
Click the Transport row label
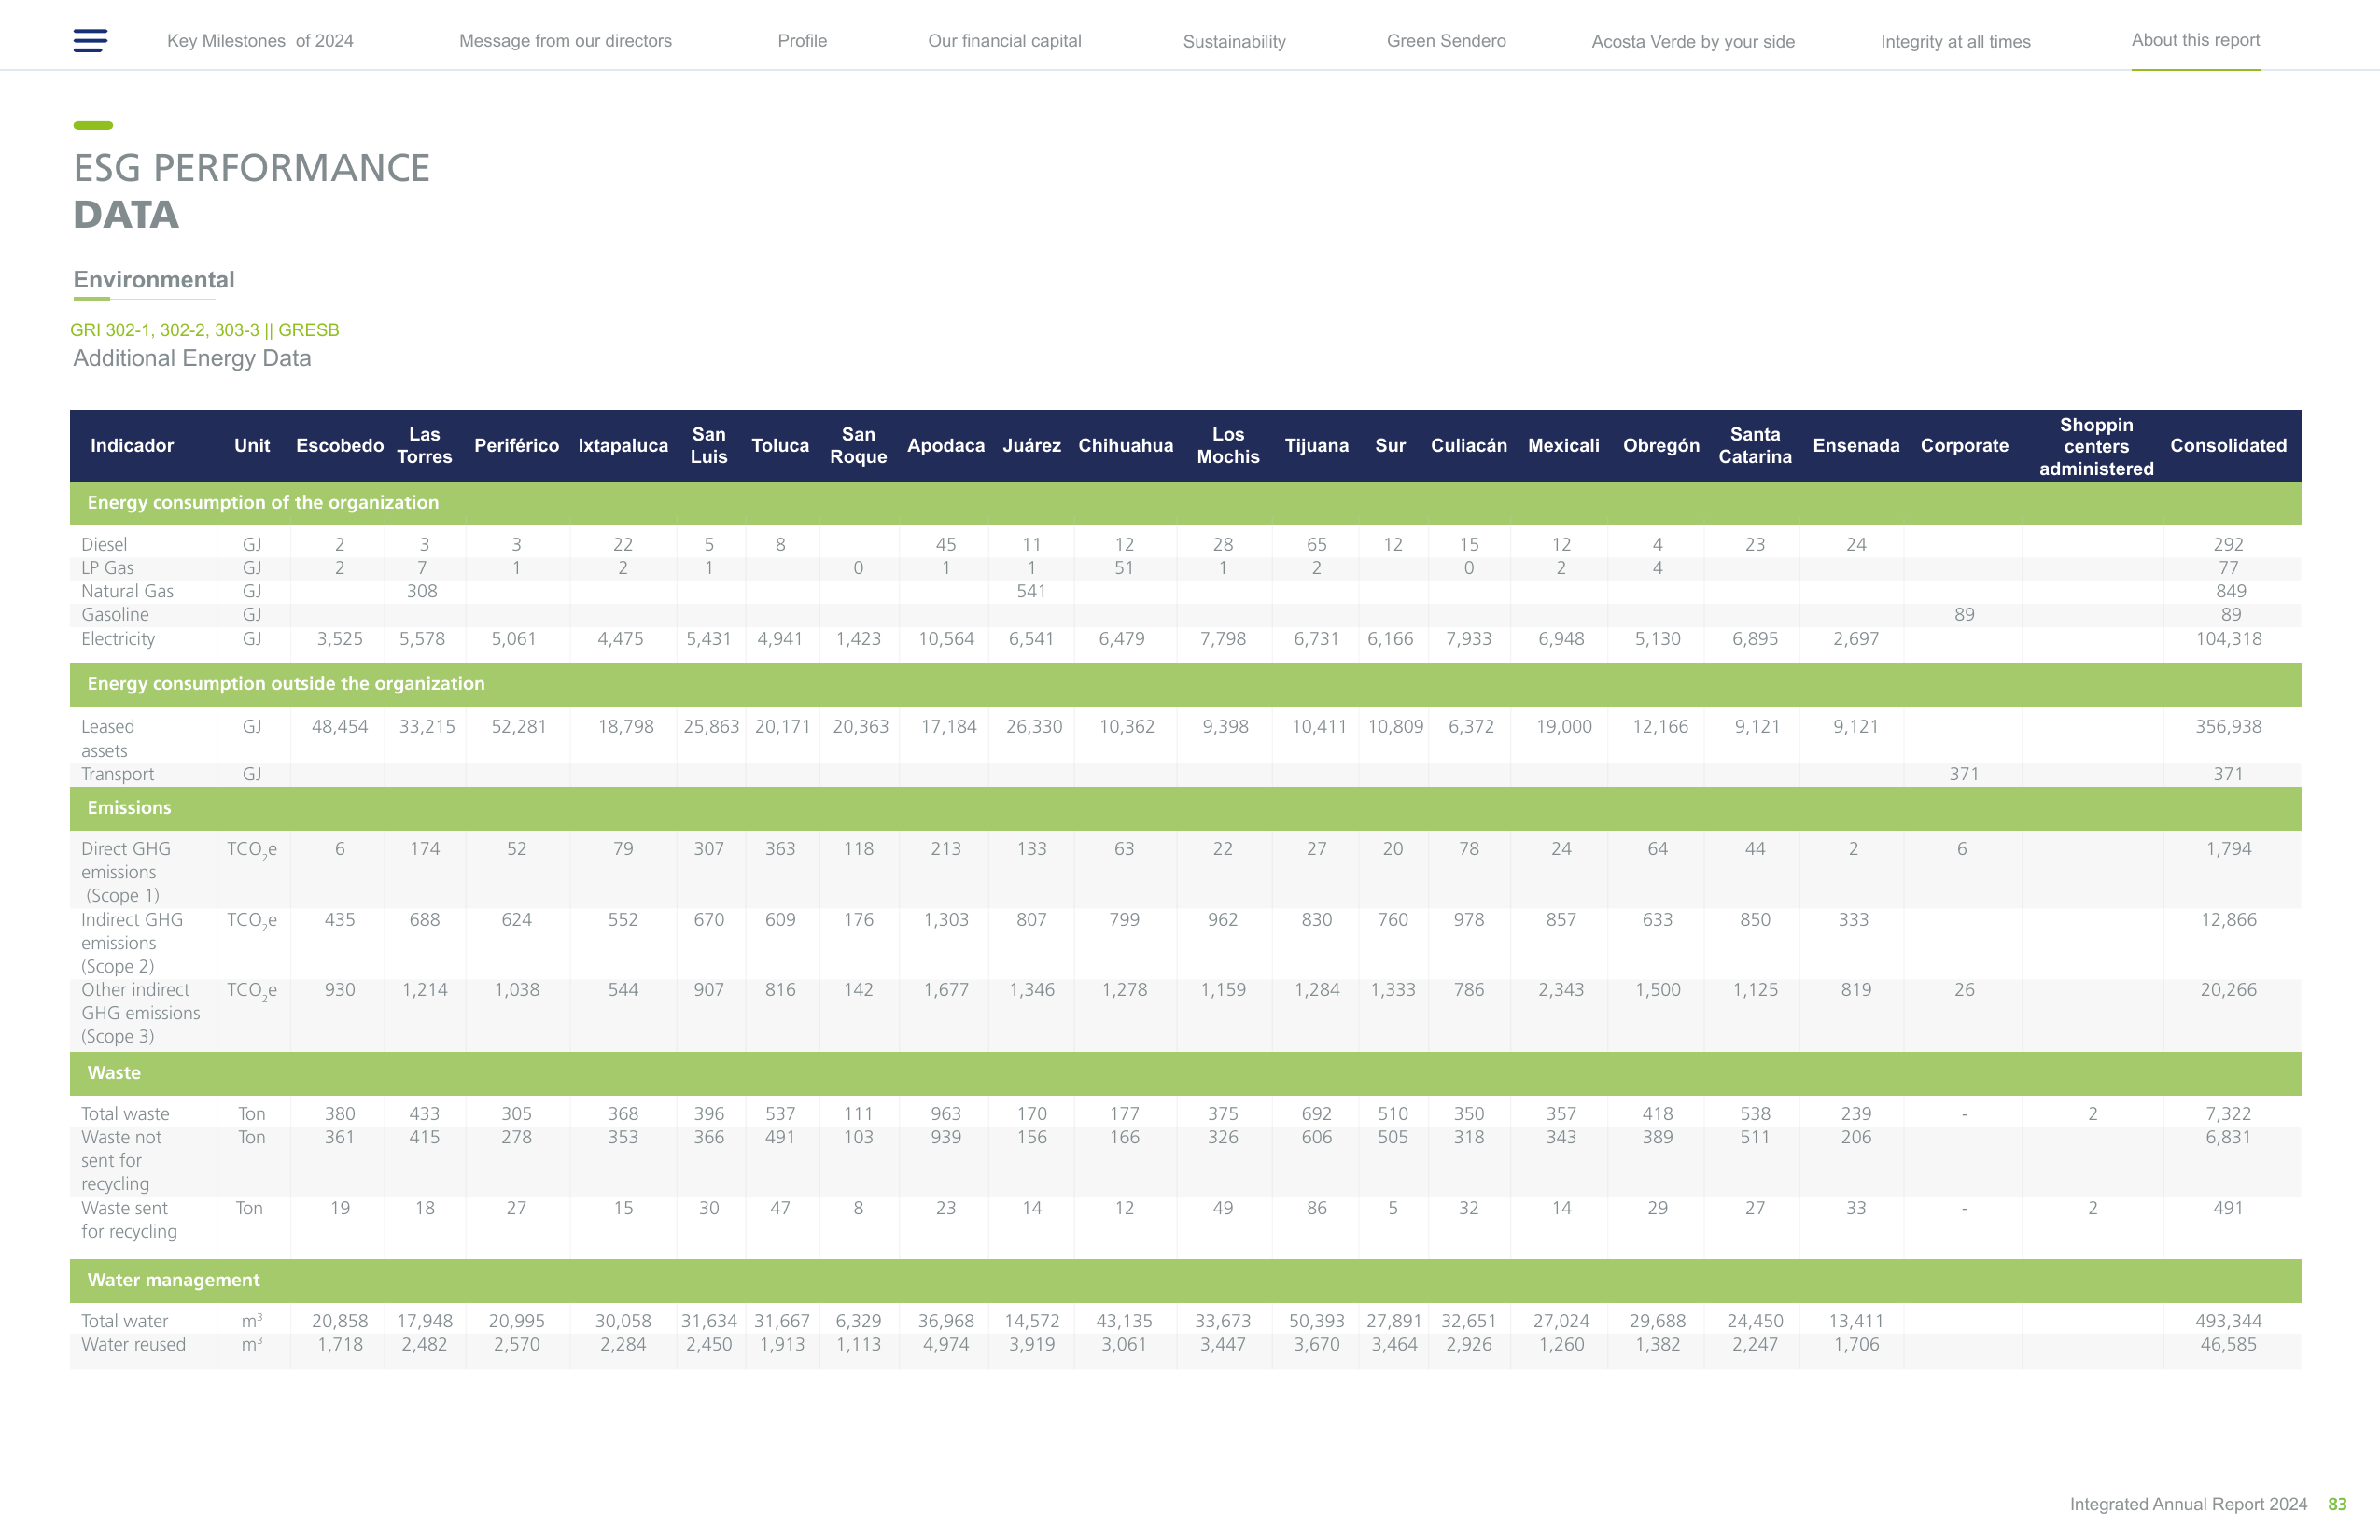pyautogui.click(x=117, y=775)
